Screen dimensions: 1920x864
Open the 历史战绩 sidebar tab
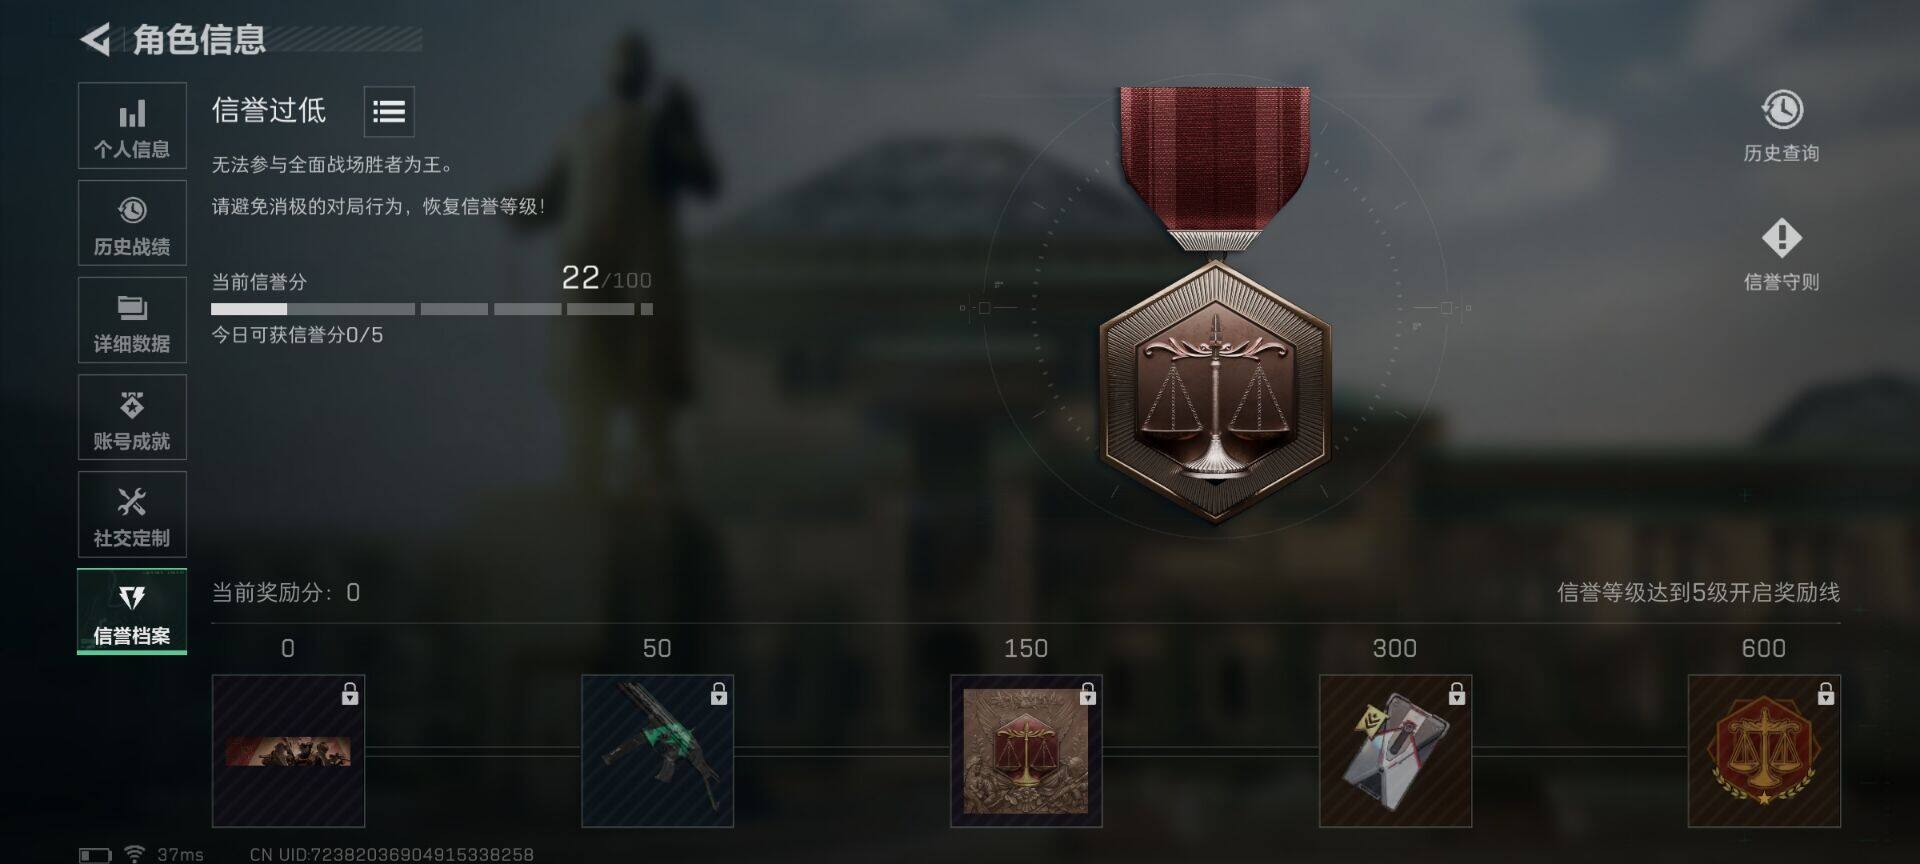(132, 223)
